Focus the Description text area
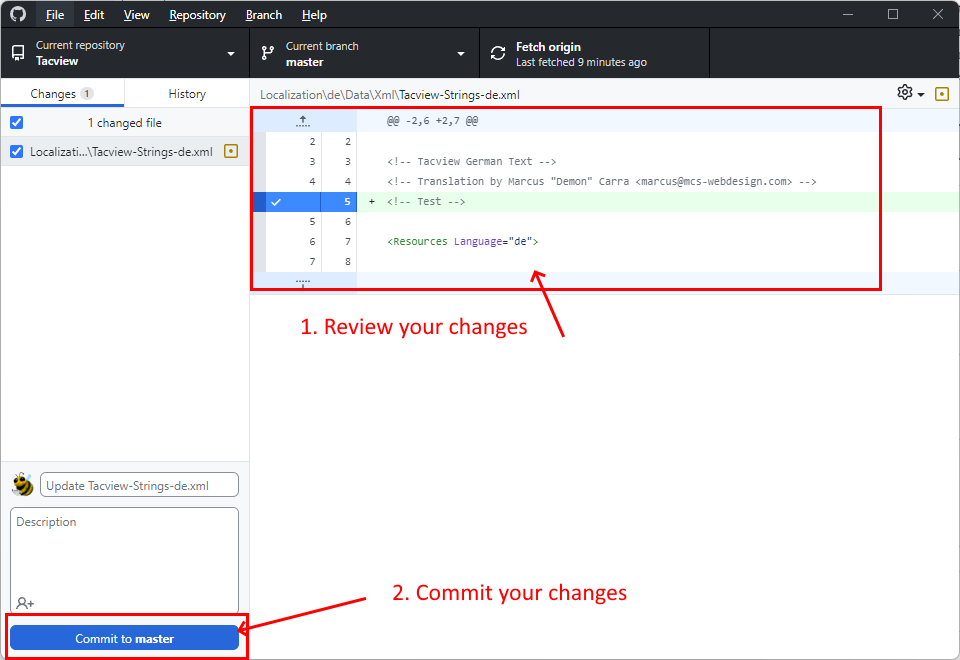 (x=124, y=560)
